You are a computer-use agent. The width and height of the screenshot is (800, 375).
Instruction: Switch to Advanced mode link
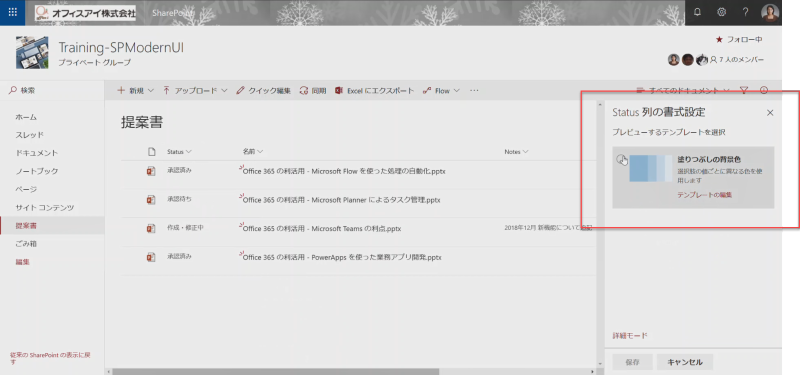(630, 336)
